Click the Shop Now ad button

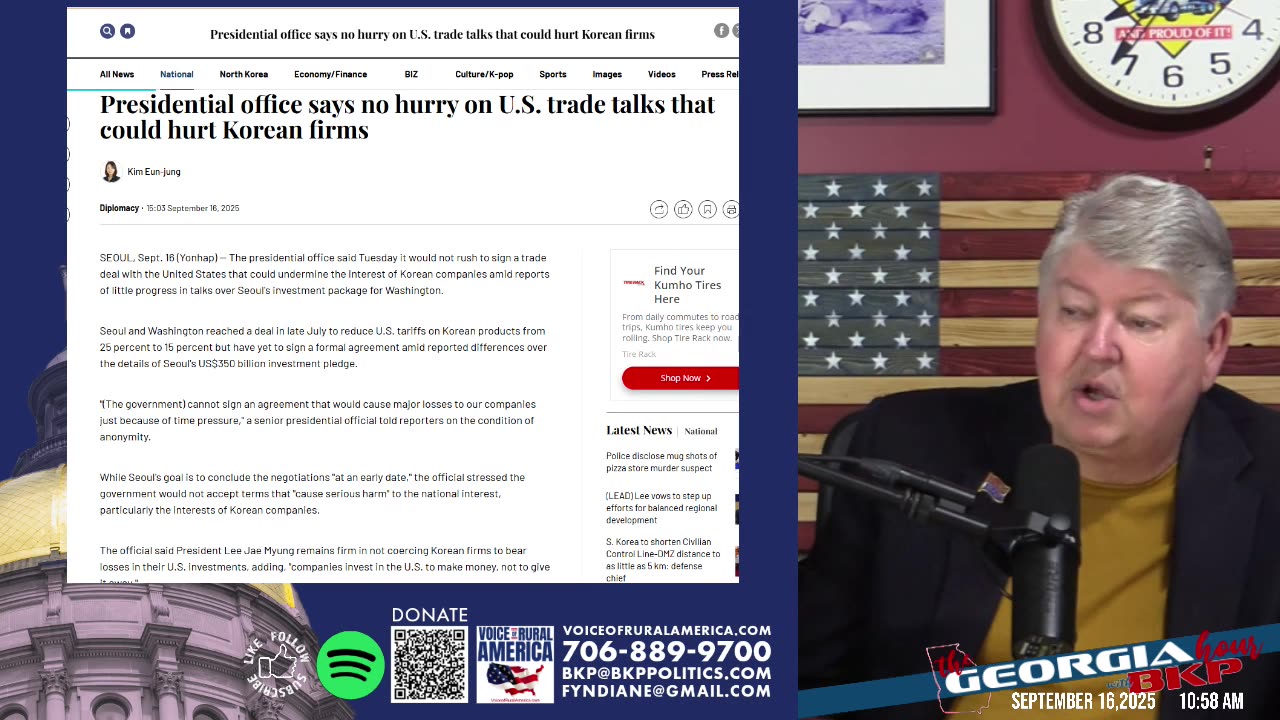coord(680,378)
